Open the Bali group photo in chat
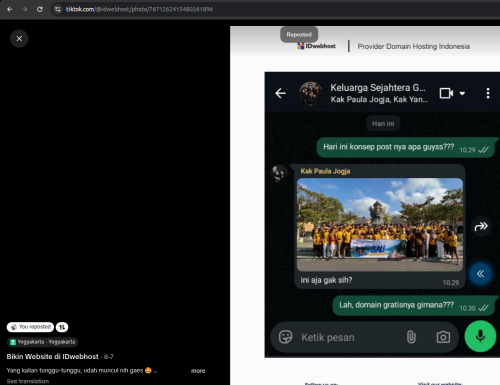The width and height of the screenshot is (500, 385). pyautogui.click(x=380, y=224)
